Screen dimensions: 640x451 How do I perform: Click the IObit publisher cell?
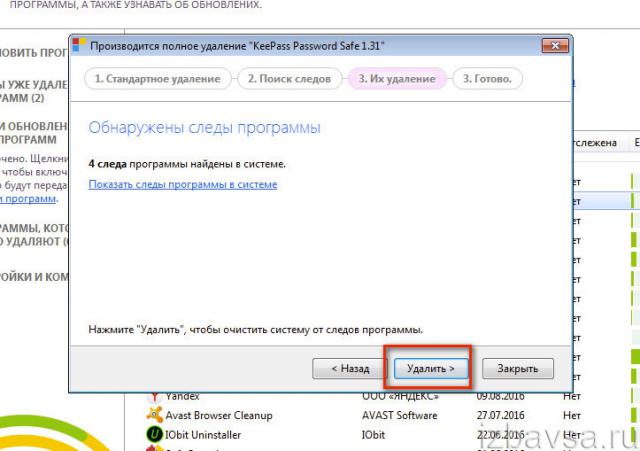point(373,435)
